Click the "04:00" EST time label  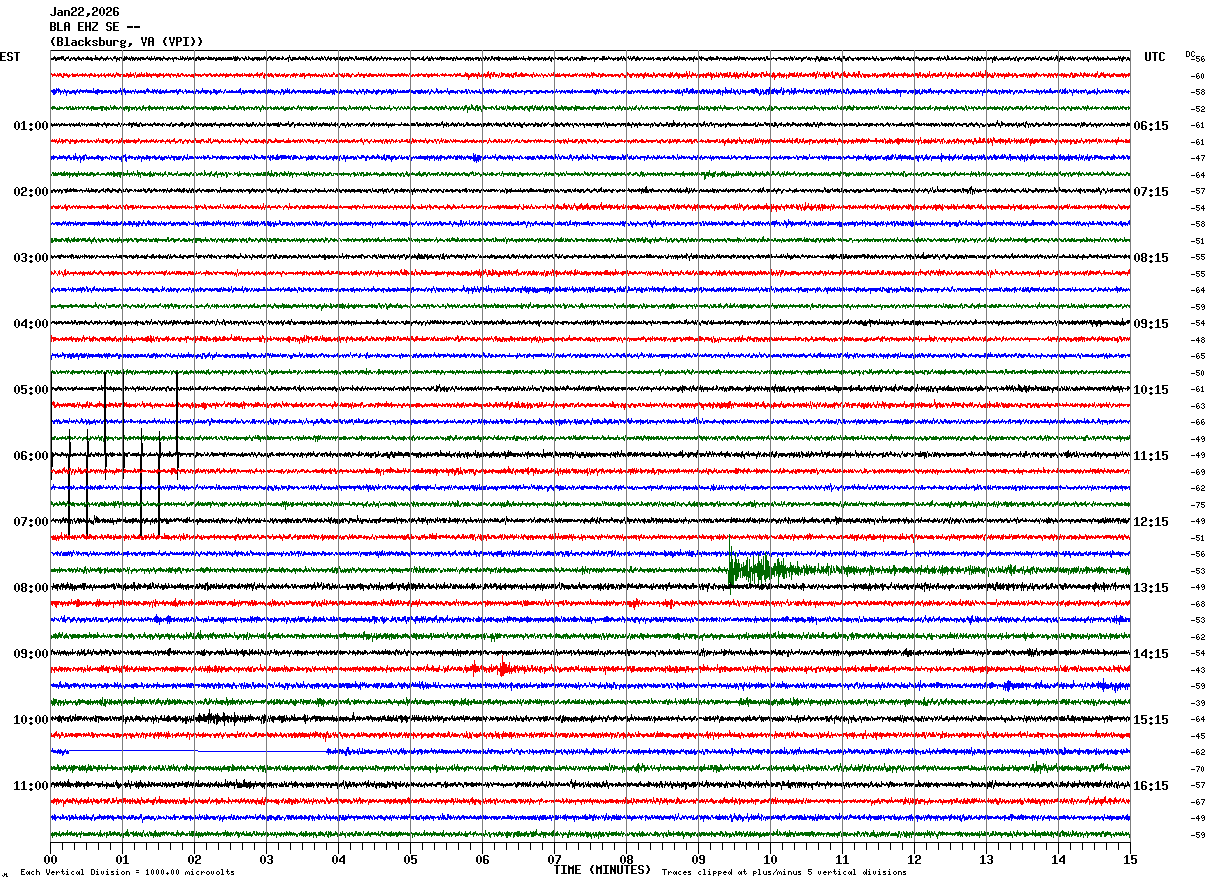[x=30, y=324]
